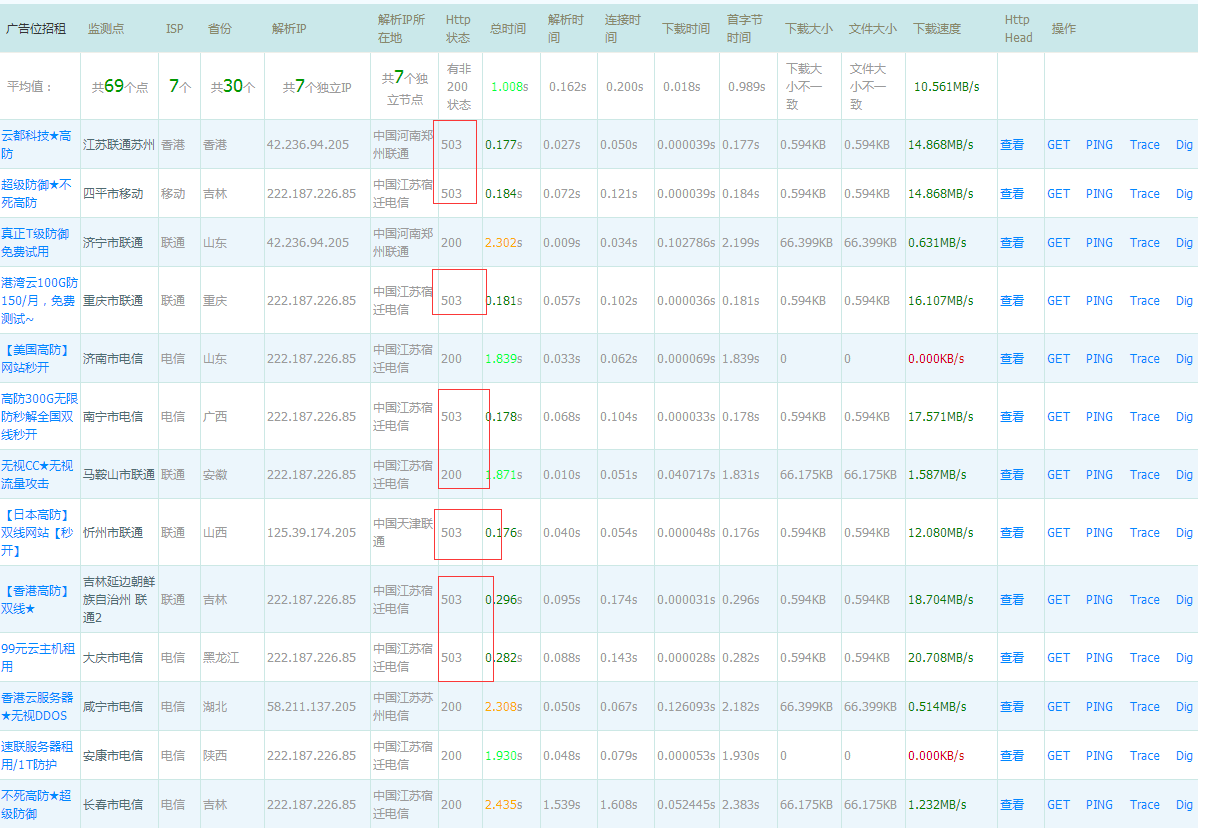Click the Http 状态 column header
The height and width of the screenshot is (828, 1212).
tap(458, 28)
